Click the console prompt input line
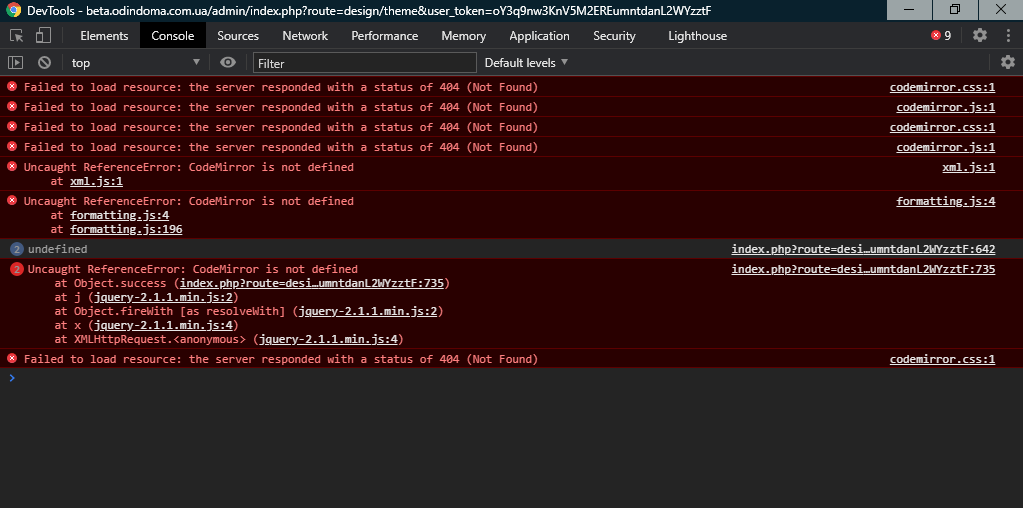1023x508 pixels. tap(500, 378)
